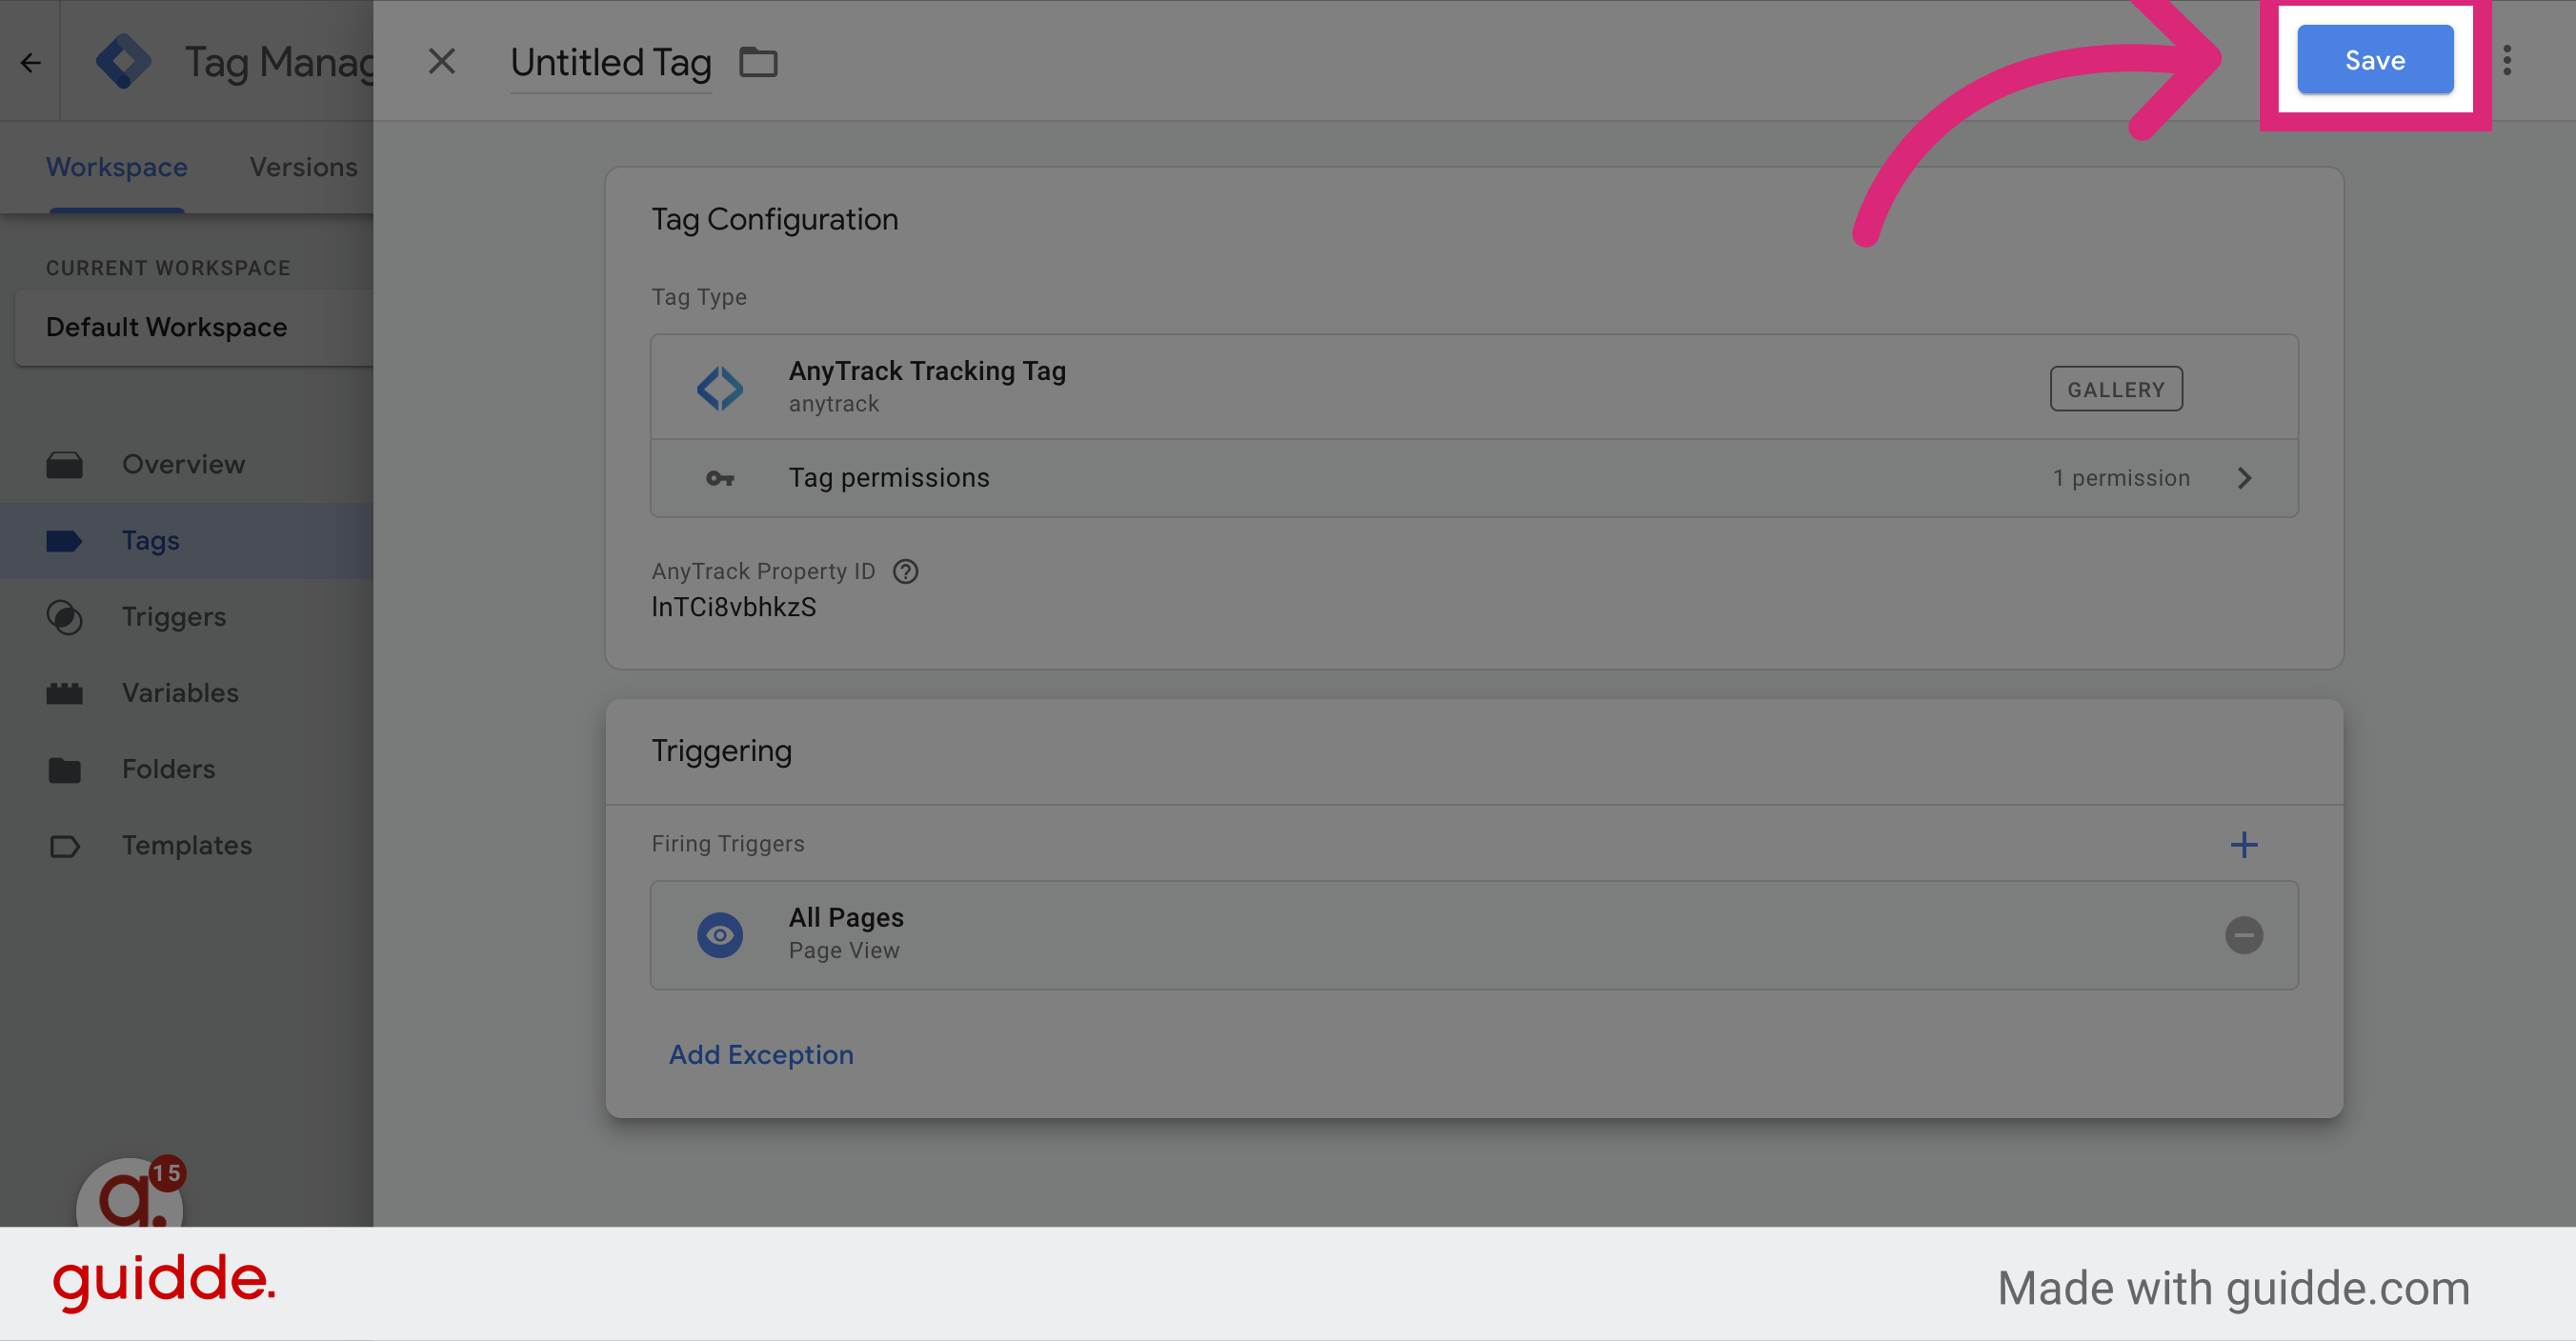Switch to the Versions tab

[303, 167]
